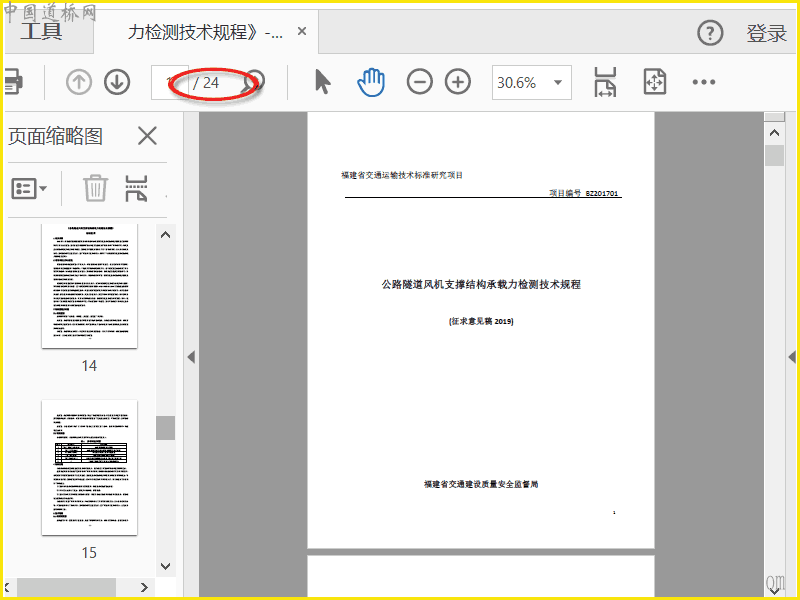The height and width of the screenshot is (600, 800).
Task: Expand the right tools pane arrow
Action: coord(792,357)
